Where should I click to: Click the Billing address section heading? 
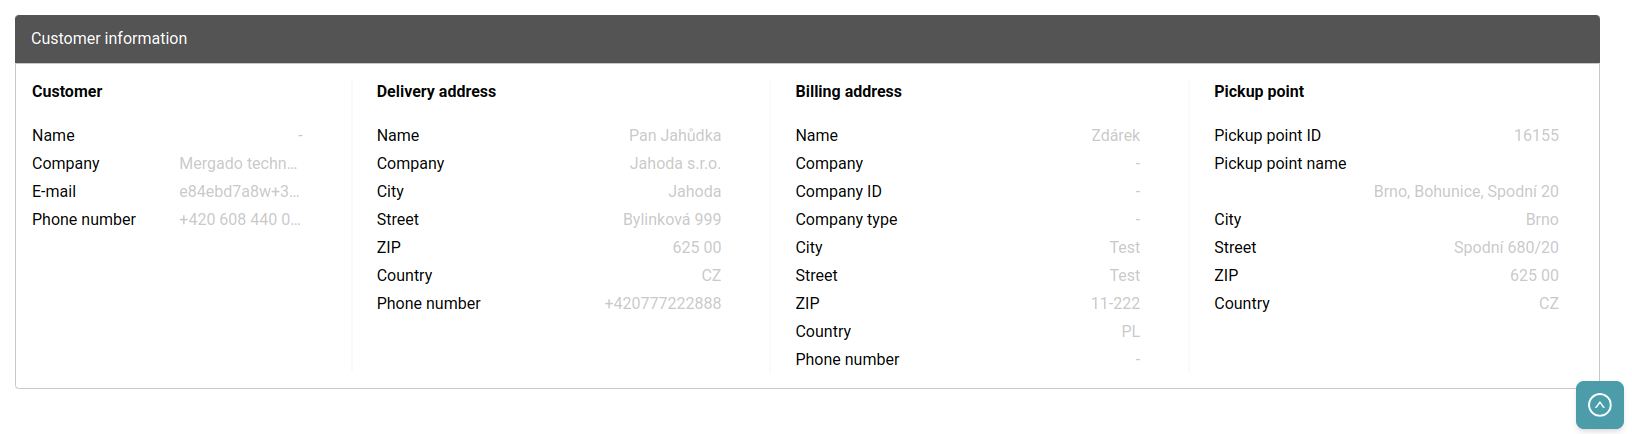coord(848,92)
